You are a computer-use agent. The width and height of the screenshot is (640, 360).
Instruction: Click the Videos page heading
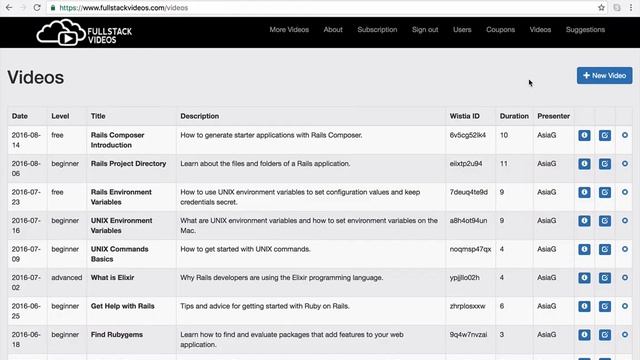click(x=36, y=78)
